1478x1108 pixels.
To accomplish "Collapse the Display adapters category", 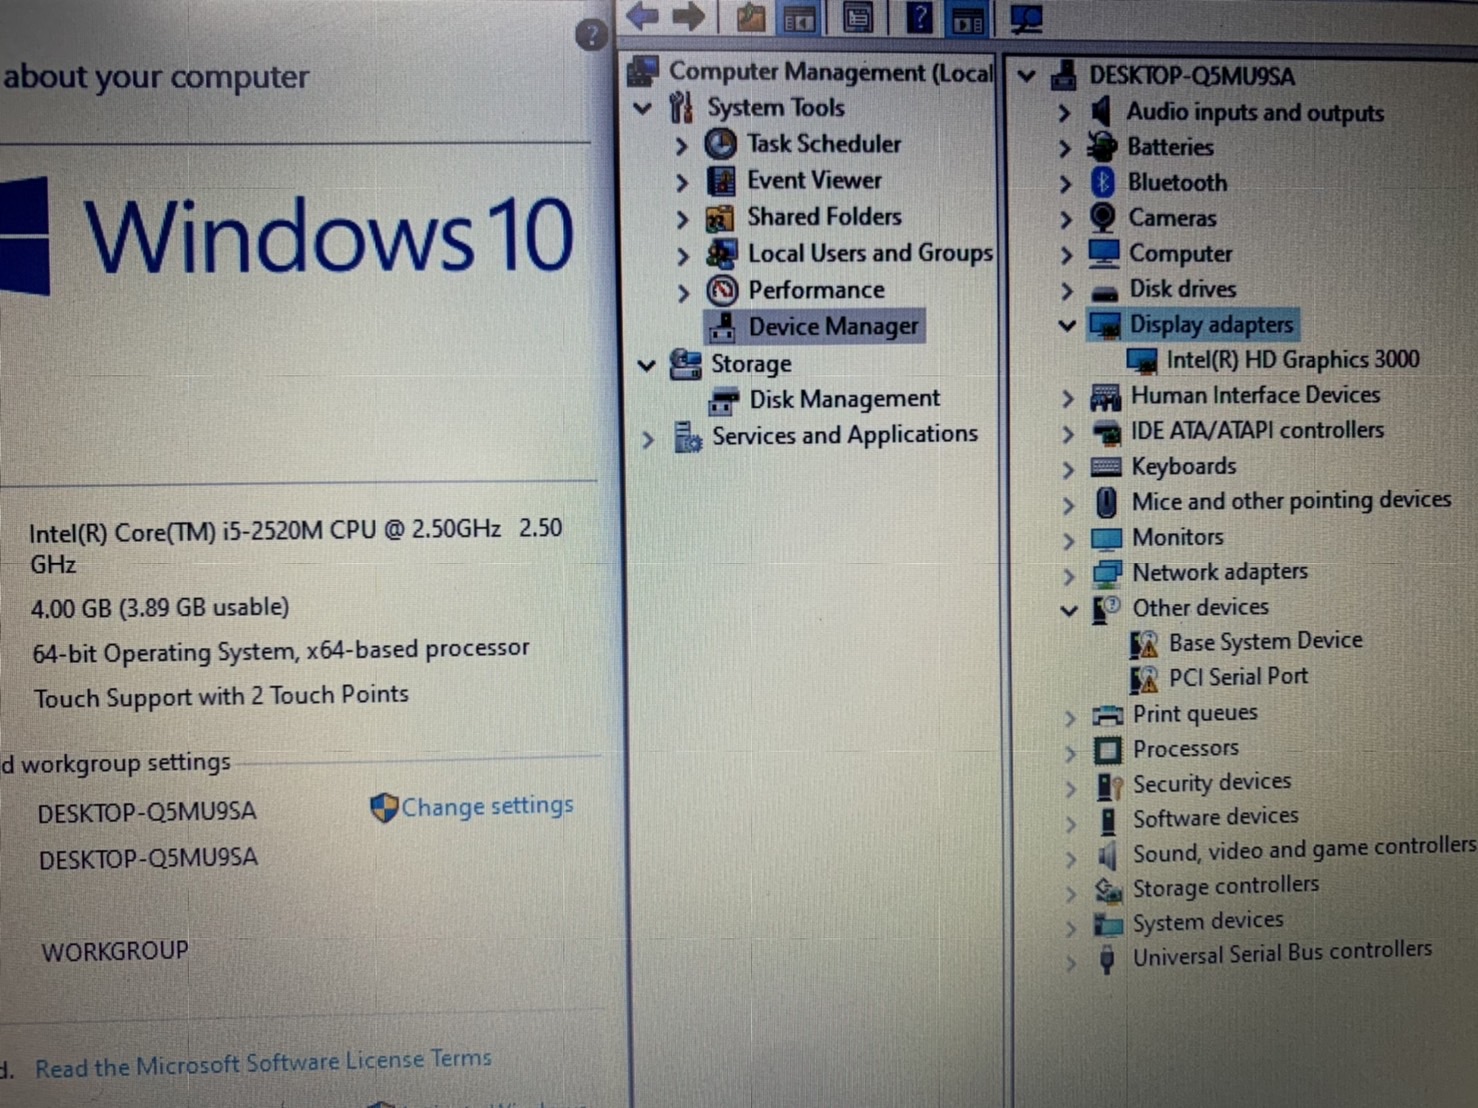I will click(x=1067, y=325).
